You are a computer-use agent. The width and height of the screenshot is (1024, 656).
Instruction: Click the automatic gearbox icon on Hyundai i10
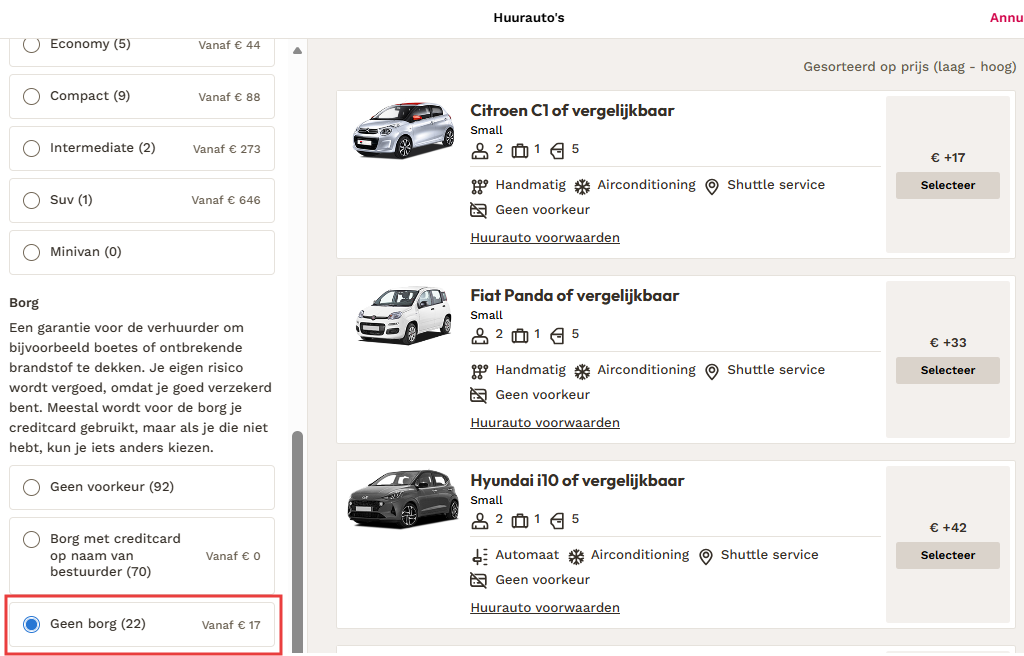click(x=479, y=557)
